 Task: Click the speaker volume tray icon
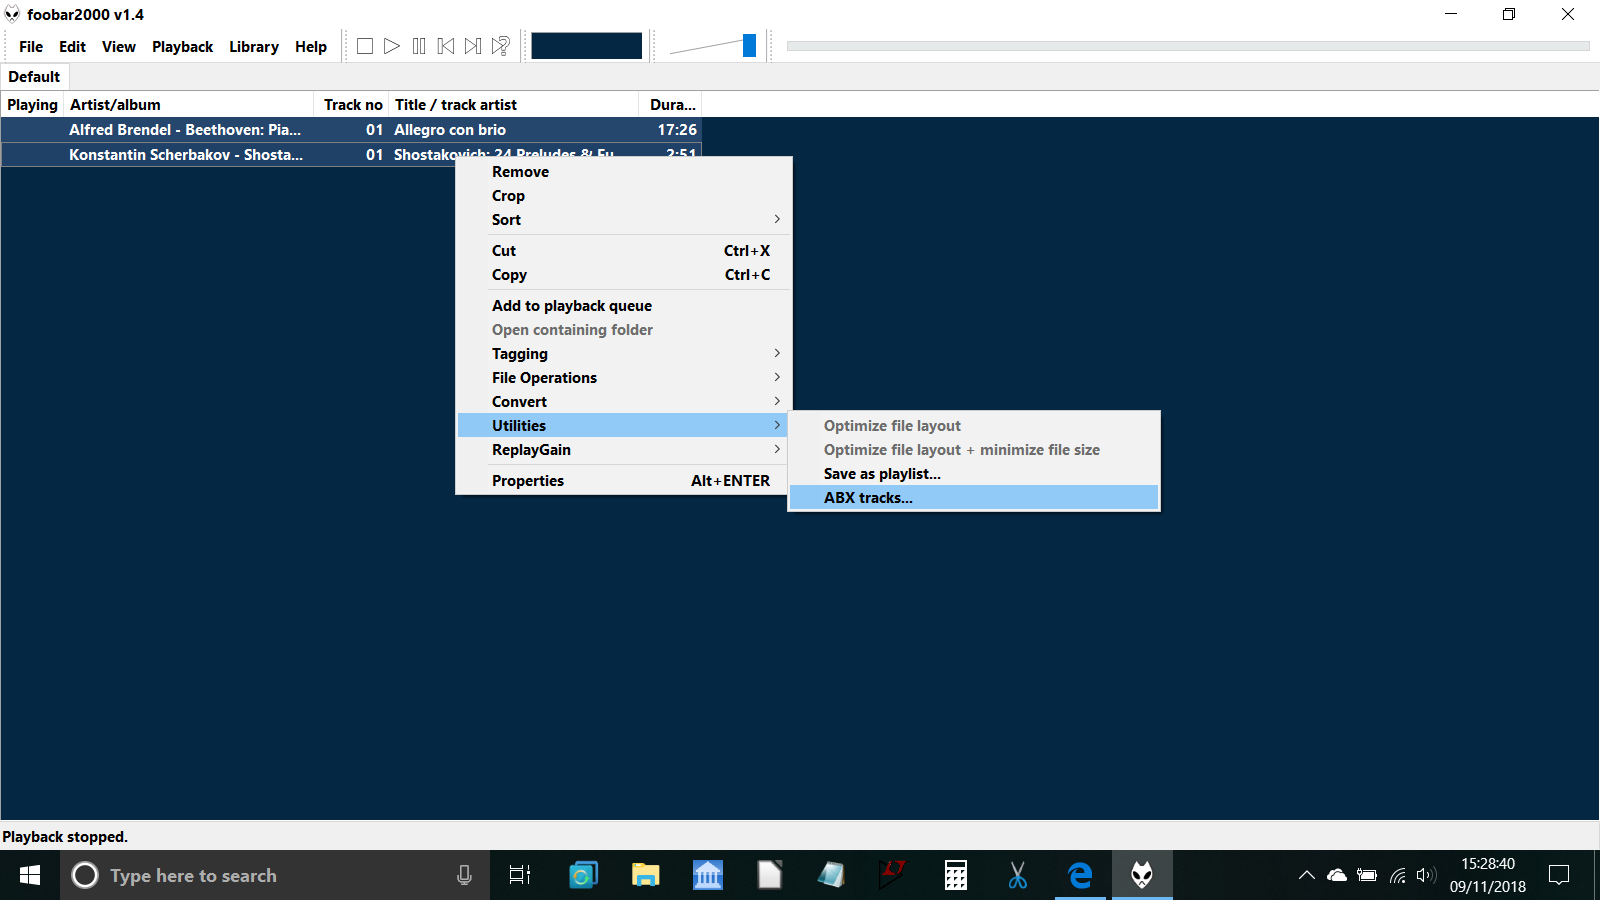[1426, 875]
